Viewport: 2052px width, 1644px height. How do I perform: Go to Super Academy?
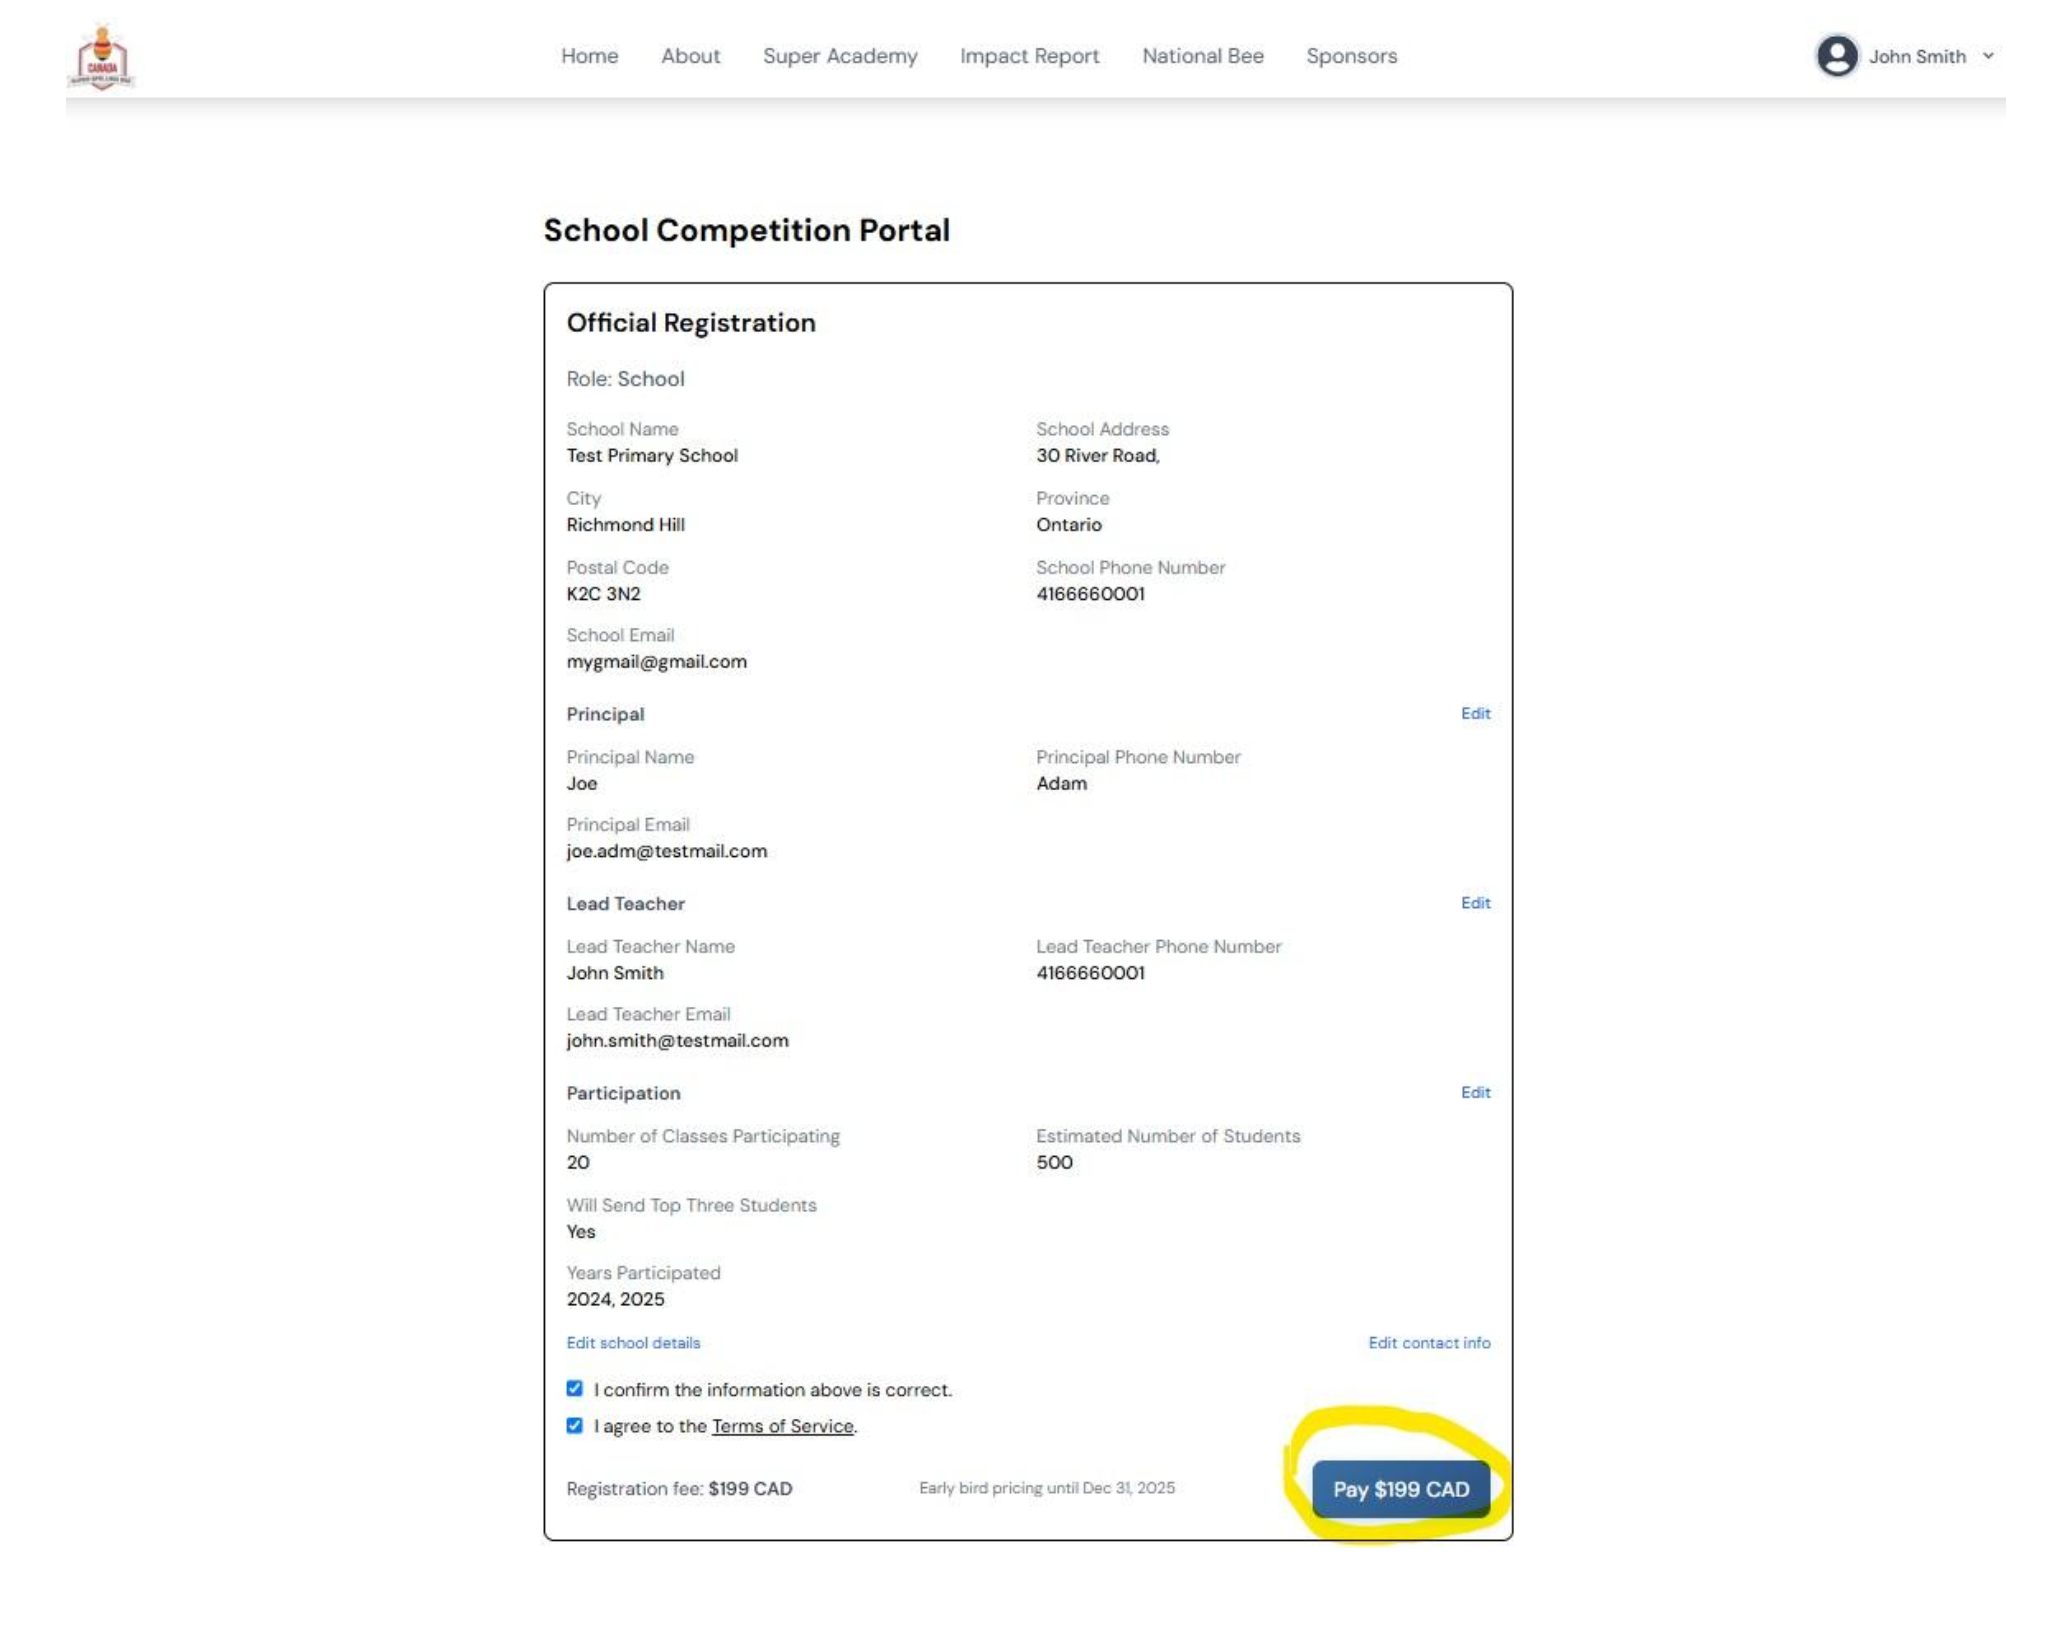[841, 57]
